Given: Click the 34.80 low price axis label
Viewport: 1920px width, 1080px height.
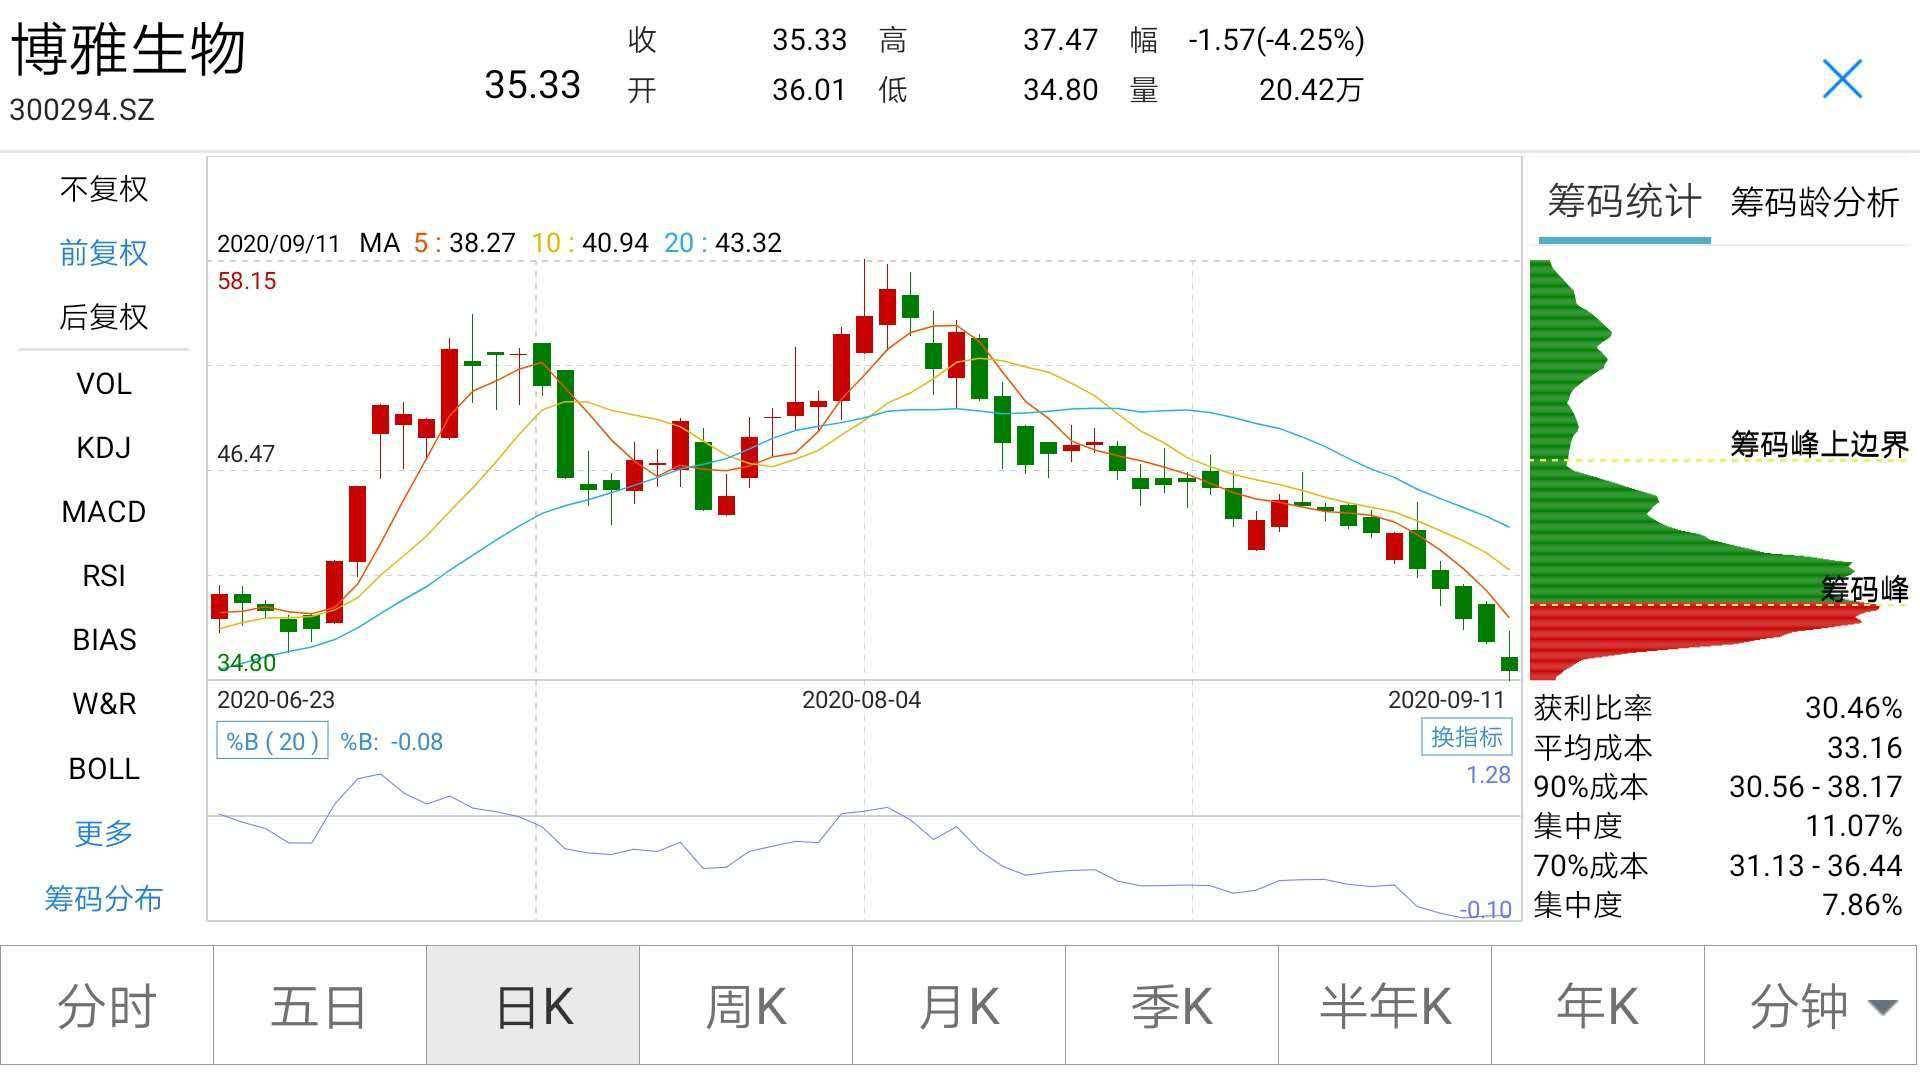Looking at the screenshot, I should 246,663.
